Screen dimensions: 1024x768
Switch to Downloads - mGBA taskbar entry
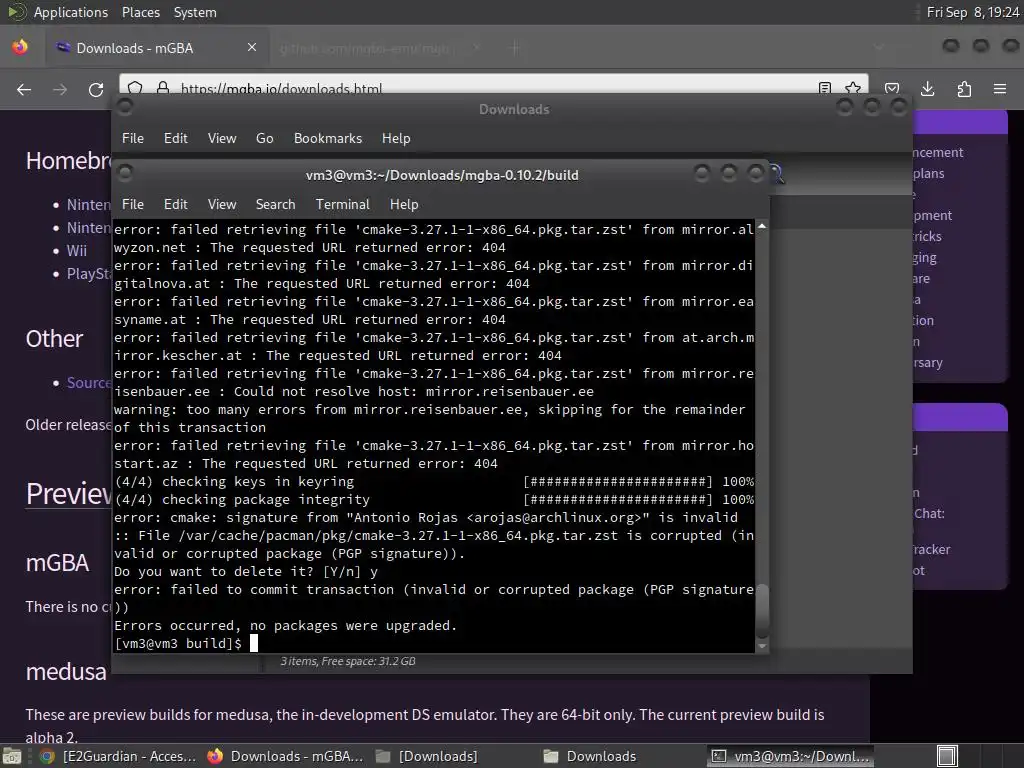tap(285, 756)
